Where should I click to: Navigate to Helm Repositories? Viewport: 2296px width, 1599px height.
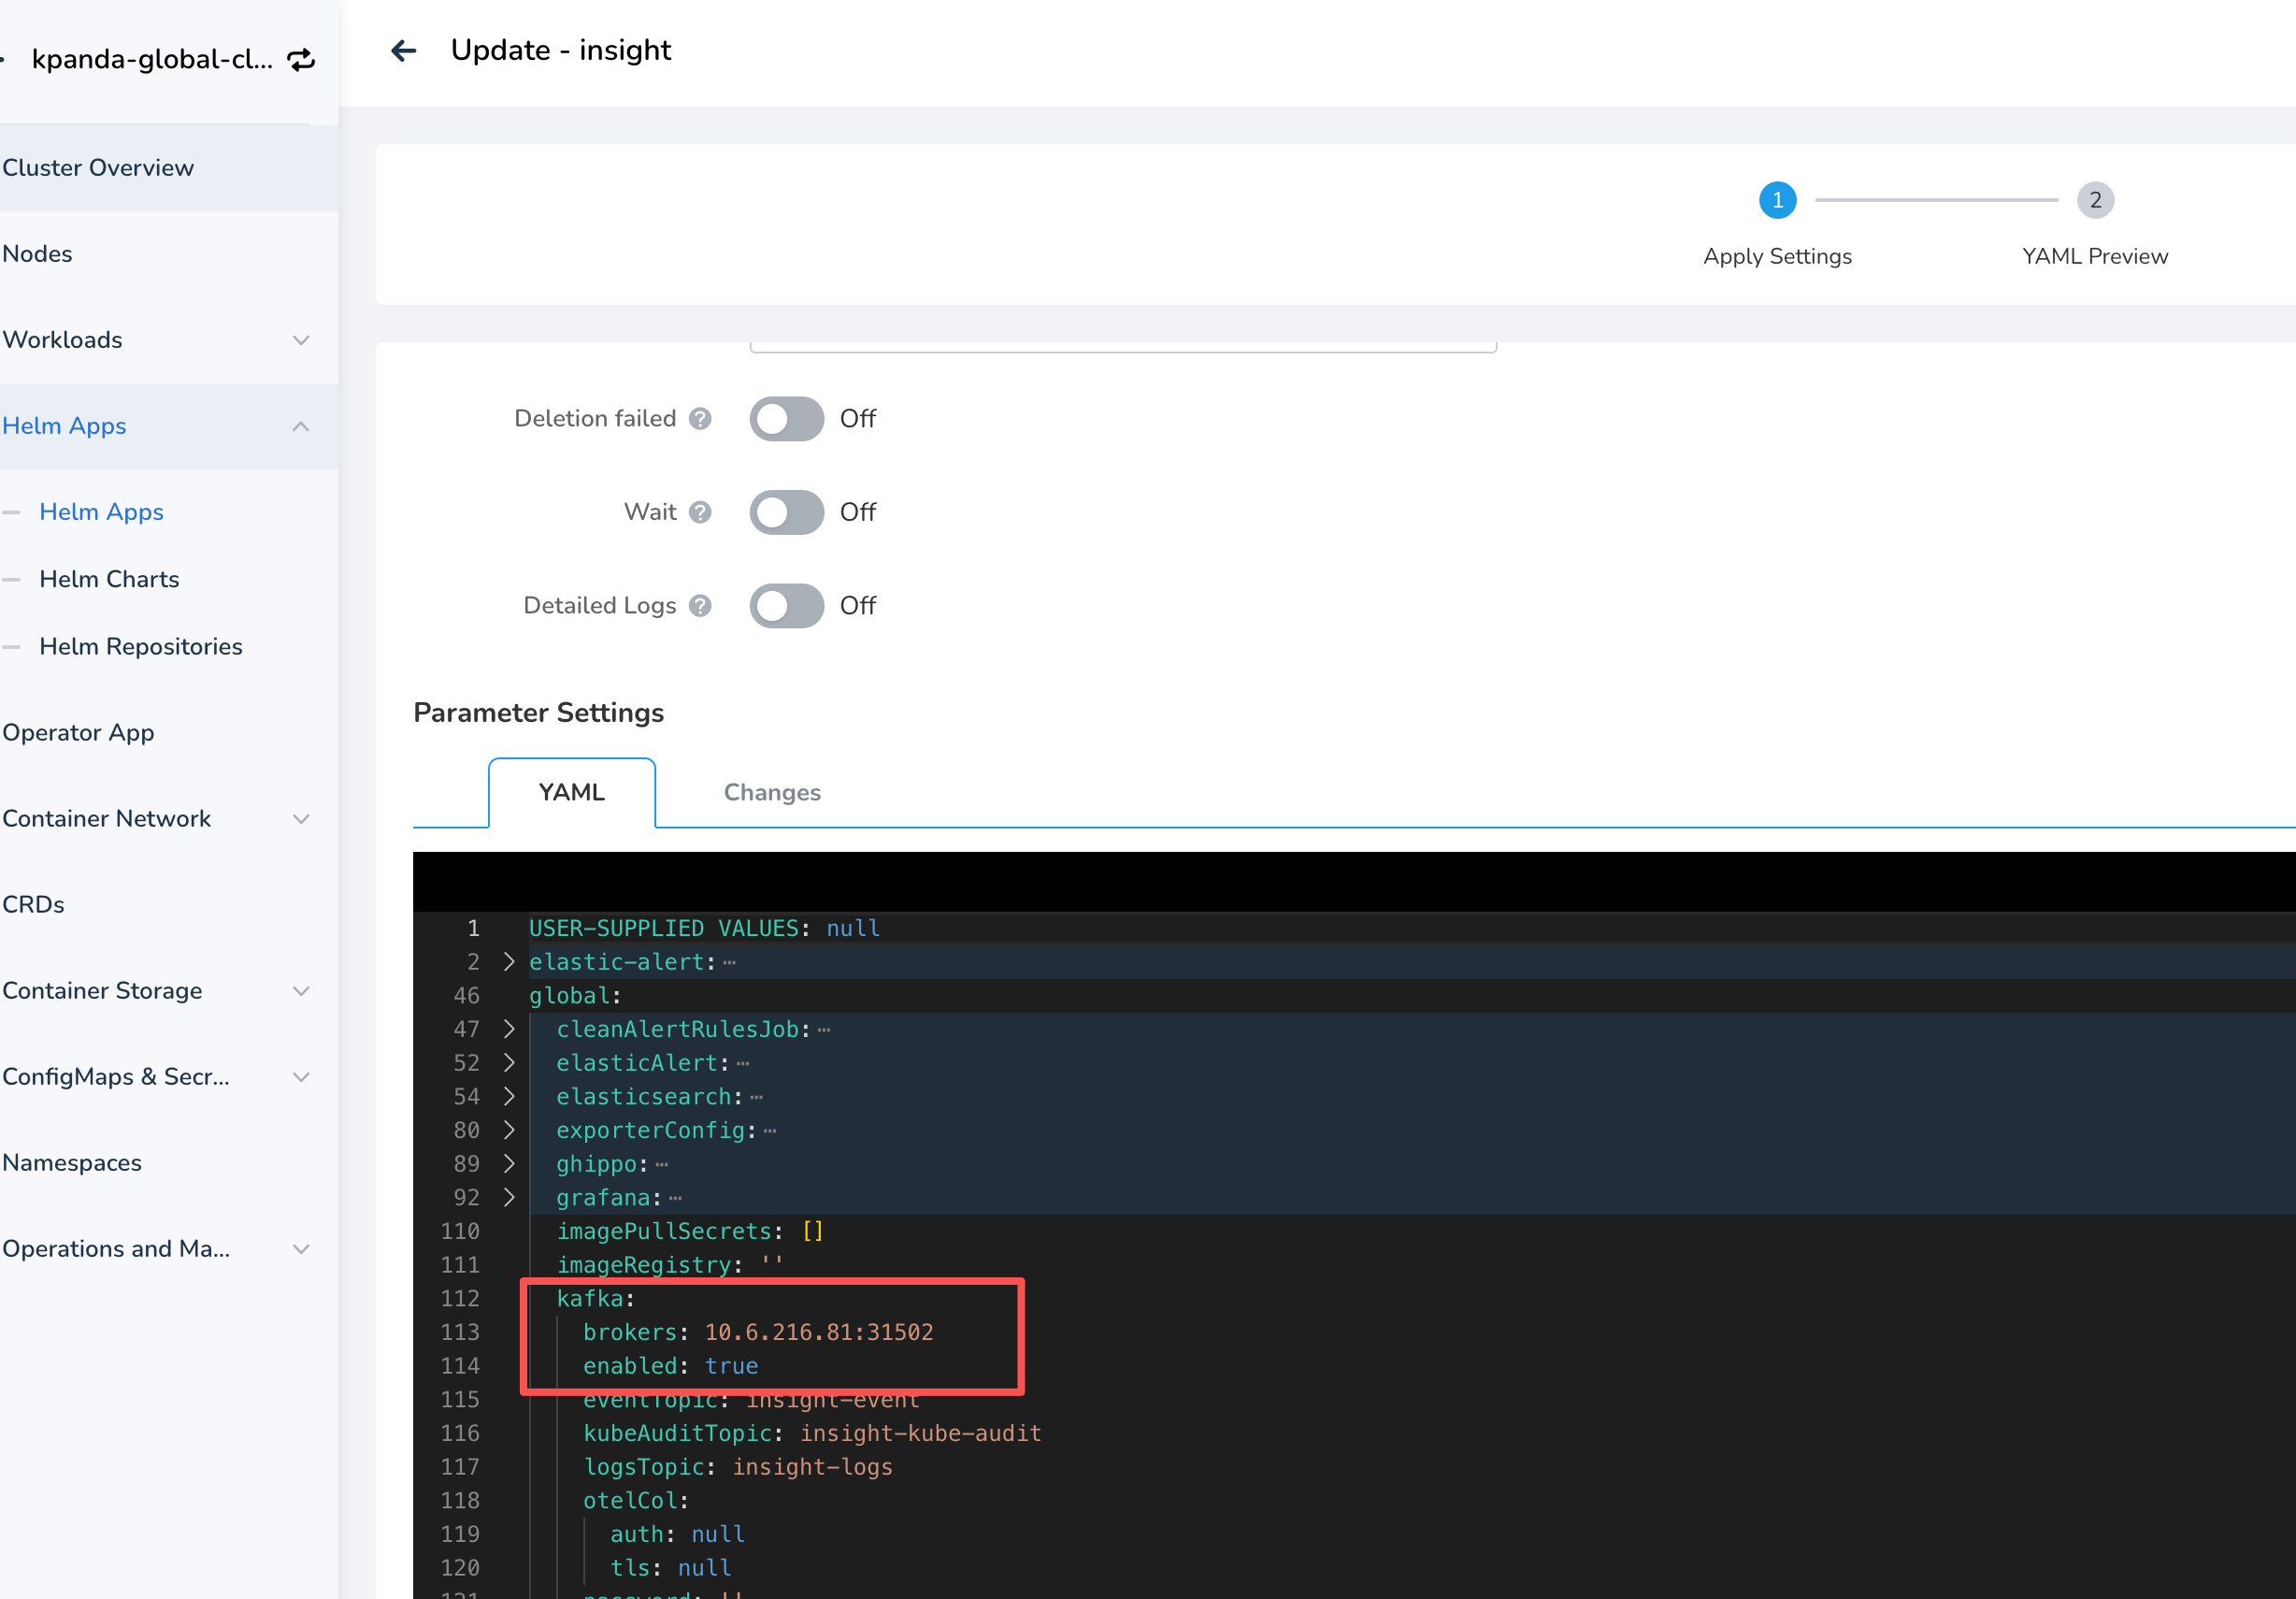(141, 646)
